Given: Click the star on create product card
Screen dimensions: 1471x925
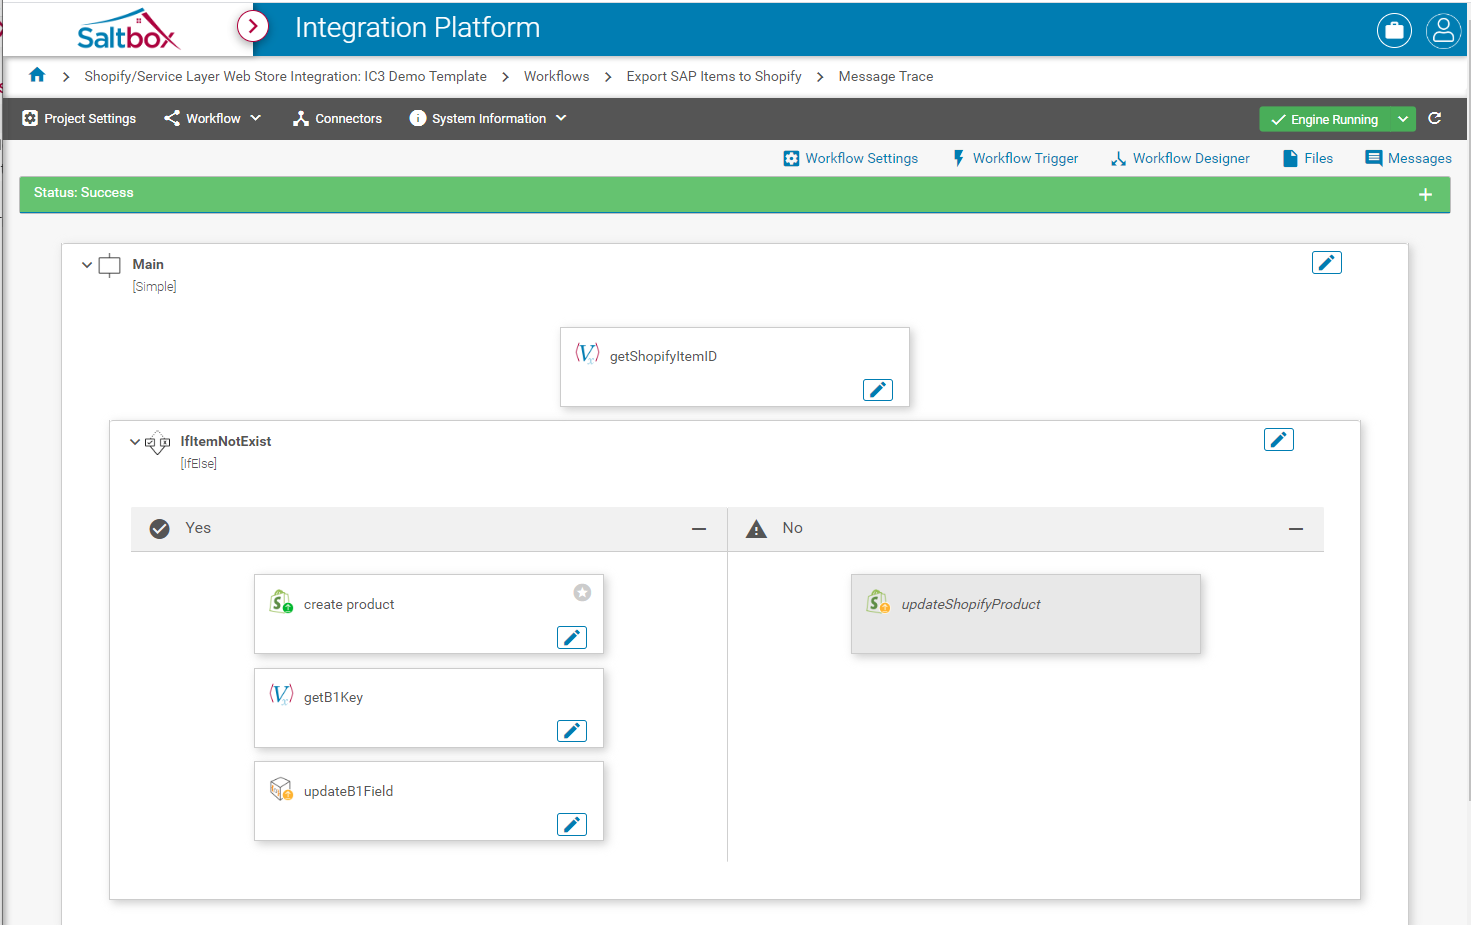Looking at the screenshot, I should pyautogui.click(x=582, y=592).
